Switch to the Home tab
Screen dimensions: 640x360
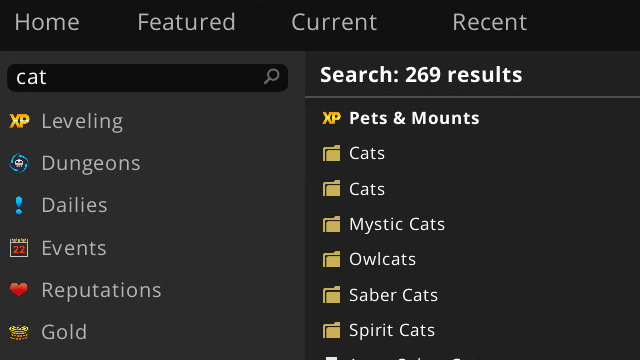tap(47, 22)
